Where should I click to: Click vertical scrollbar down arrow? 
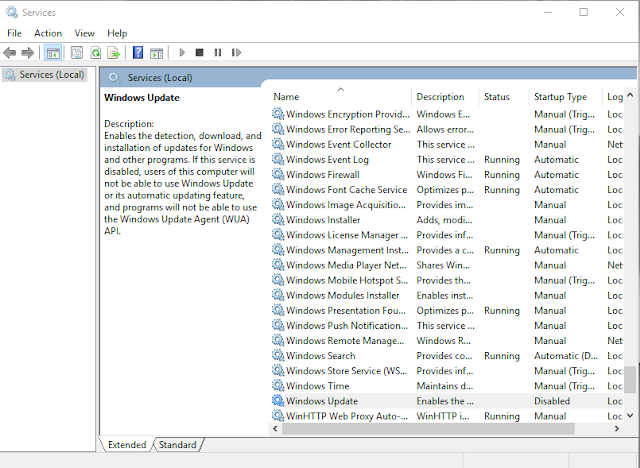coord(630,416)
